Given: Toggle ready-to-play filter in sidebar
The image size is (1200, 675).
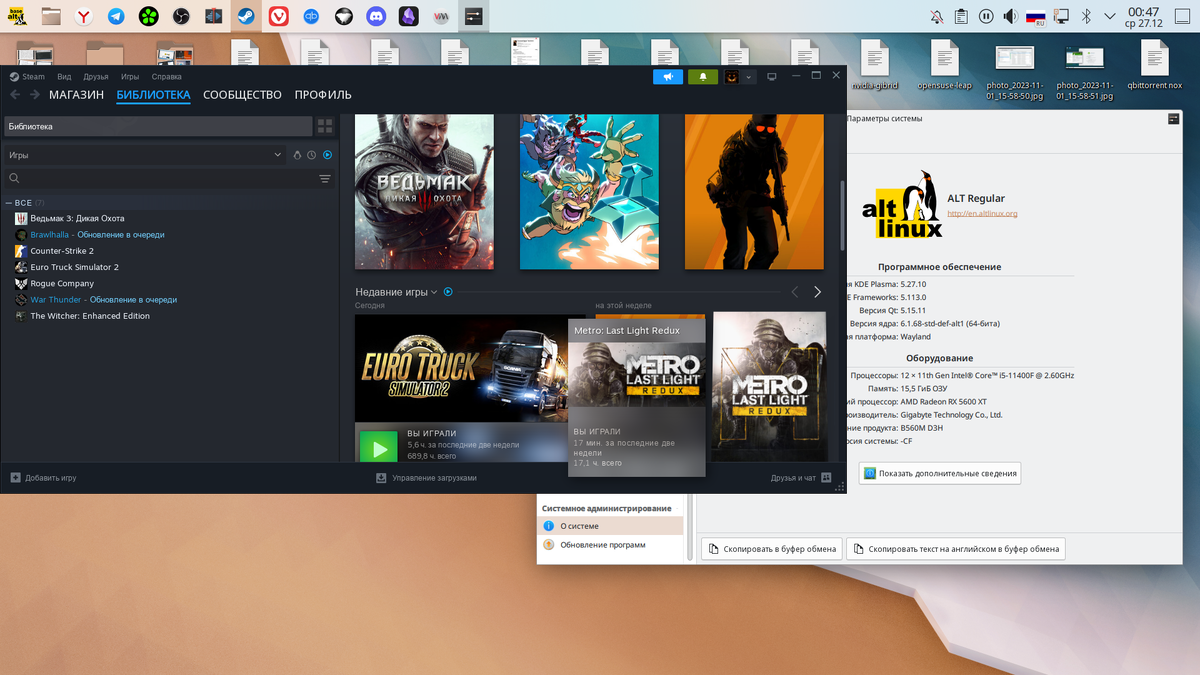Looking at the screenshot, I should pos(327,155).
